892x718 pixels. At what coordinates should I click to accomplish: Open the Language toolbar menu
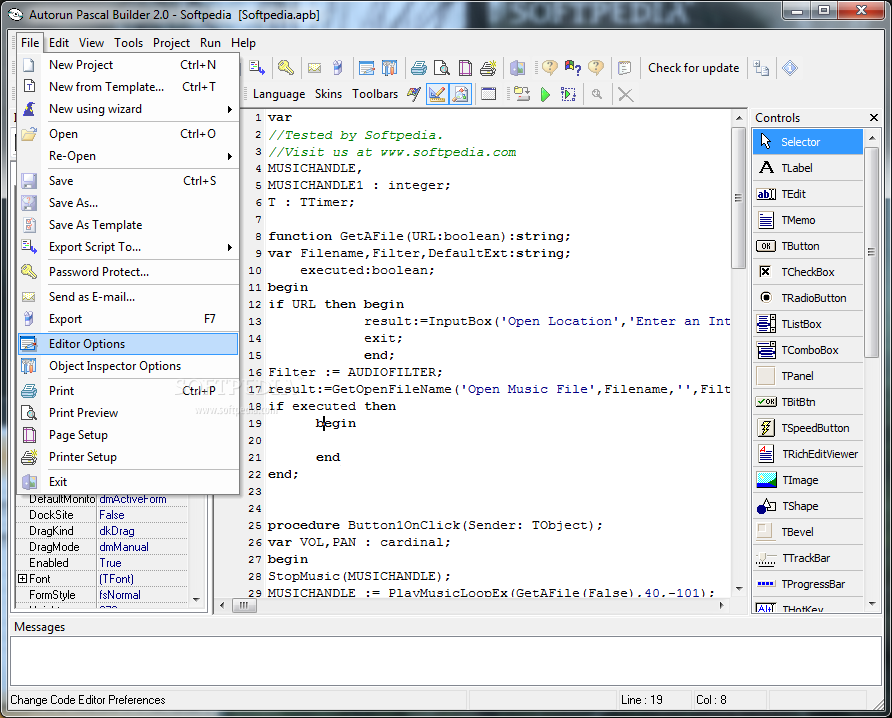tap(279, 94)
